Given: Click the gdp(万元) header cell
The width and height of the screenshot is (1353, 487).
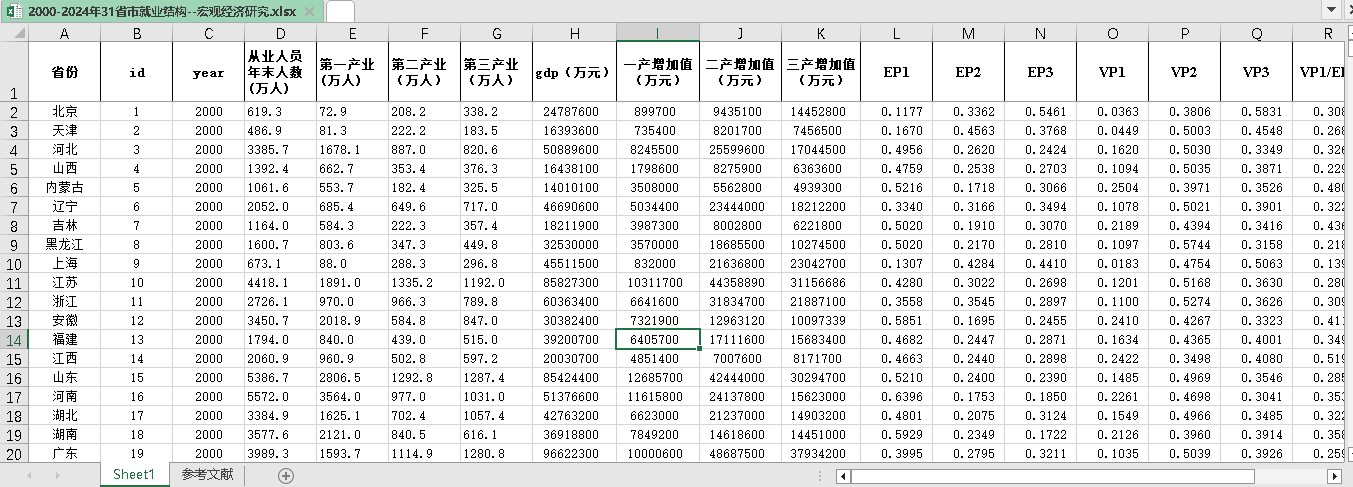Looking at the screenshot, I should 574,72.
